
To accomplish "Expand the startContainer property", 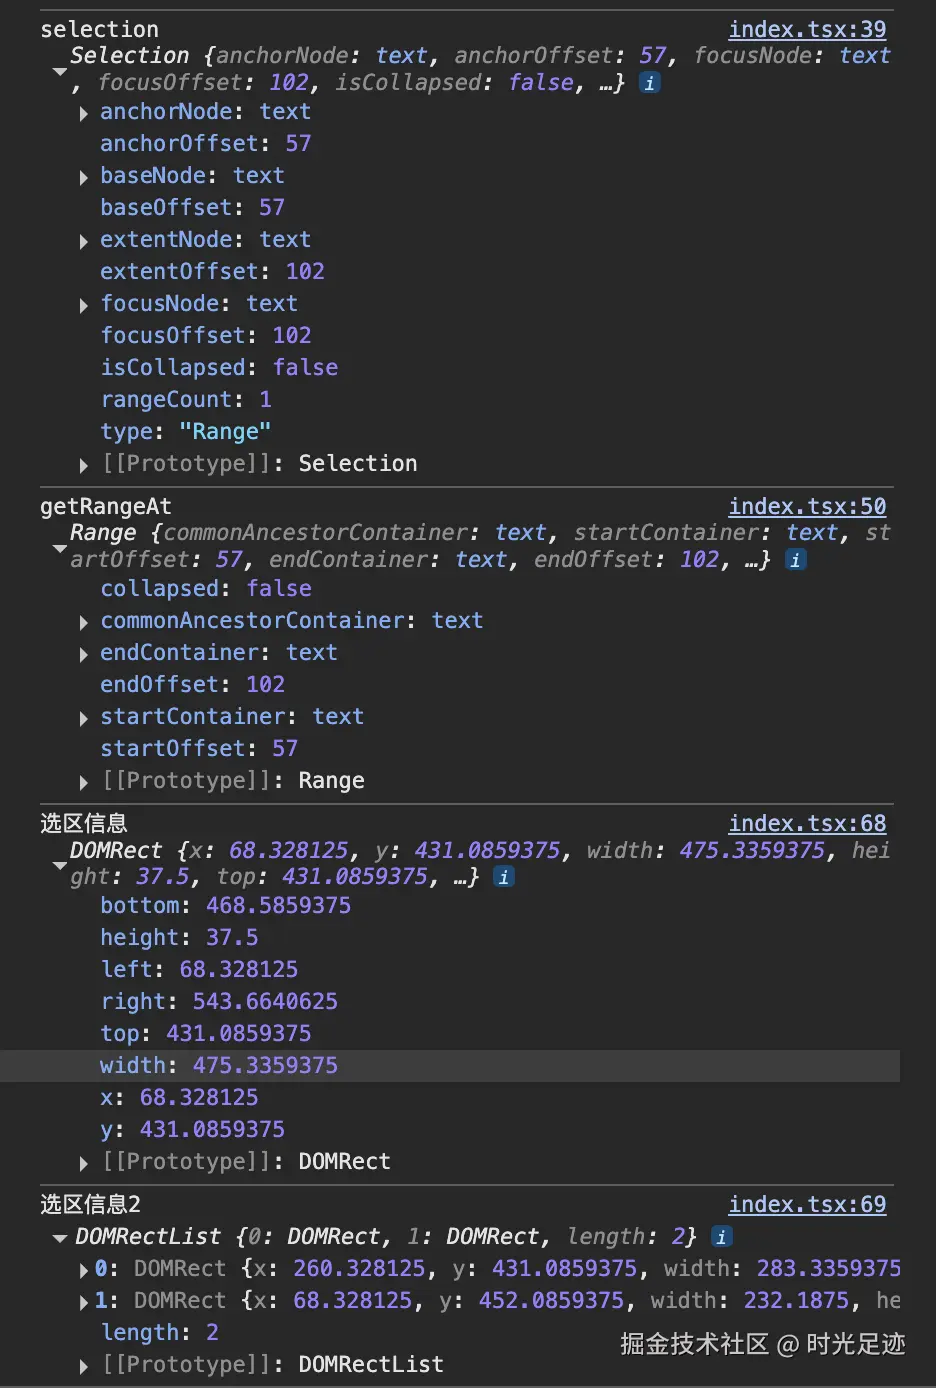I will point(84,718).
